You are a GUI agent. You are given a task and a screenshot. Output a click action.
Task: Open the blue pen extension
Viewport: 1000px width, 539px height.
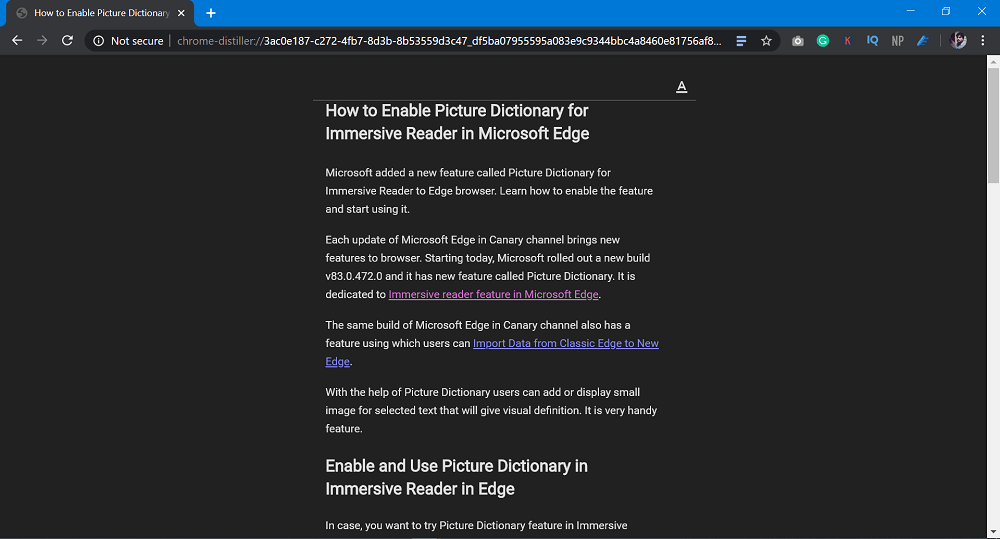(922, 41)
